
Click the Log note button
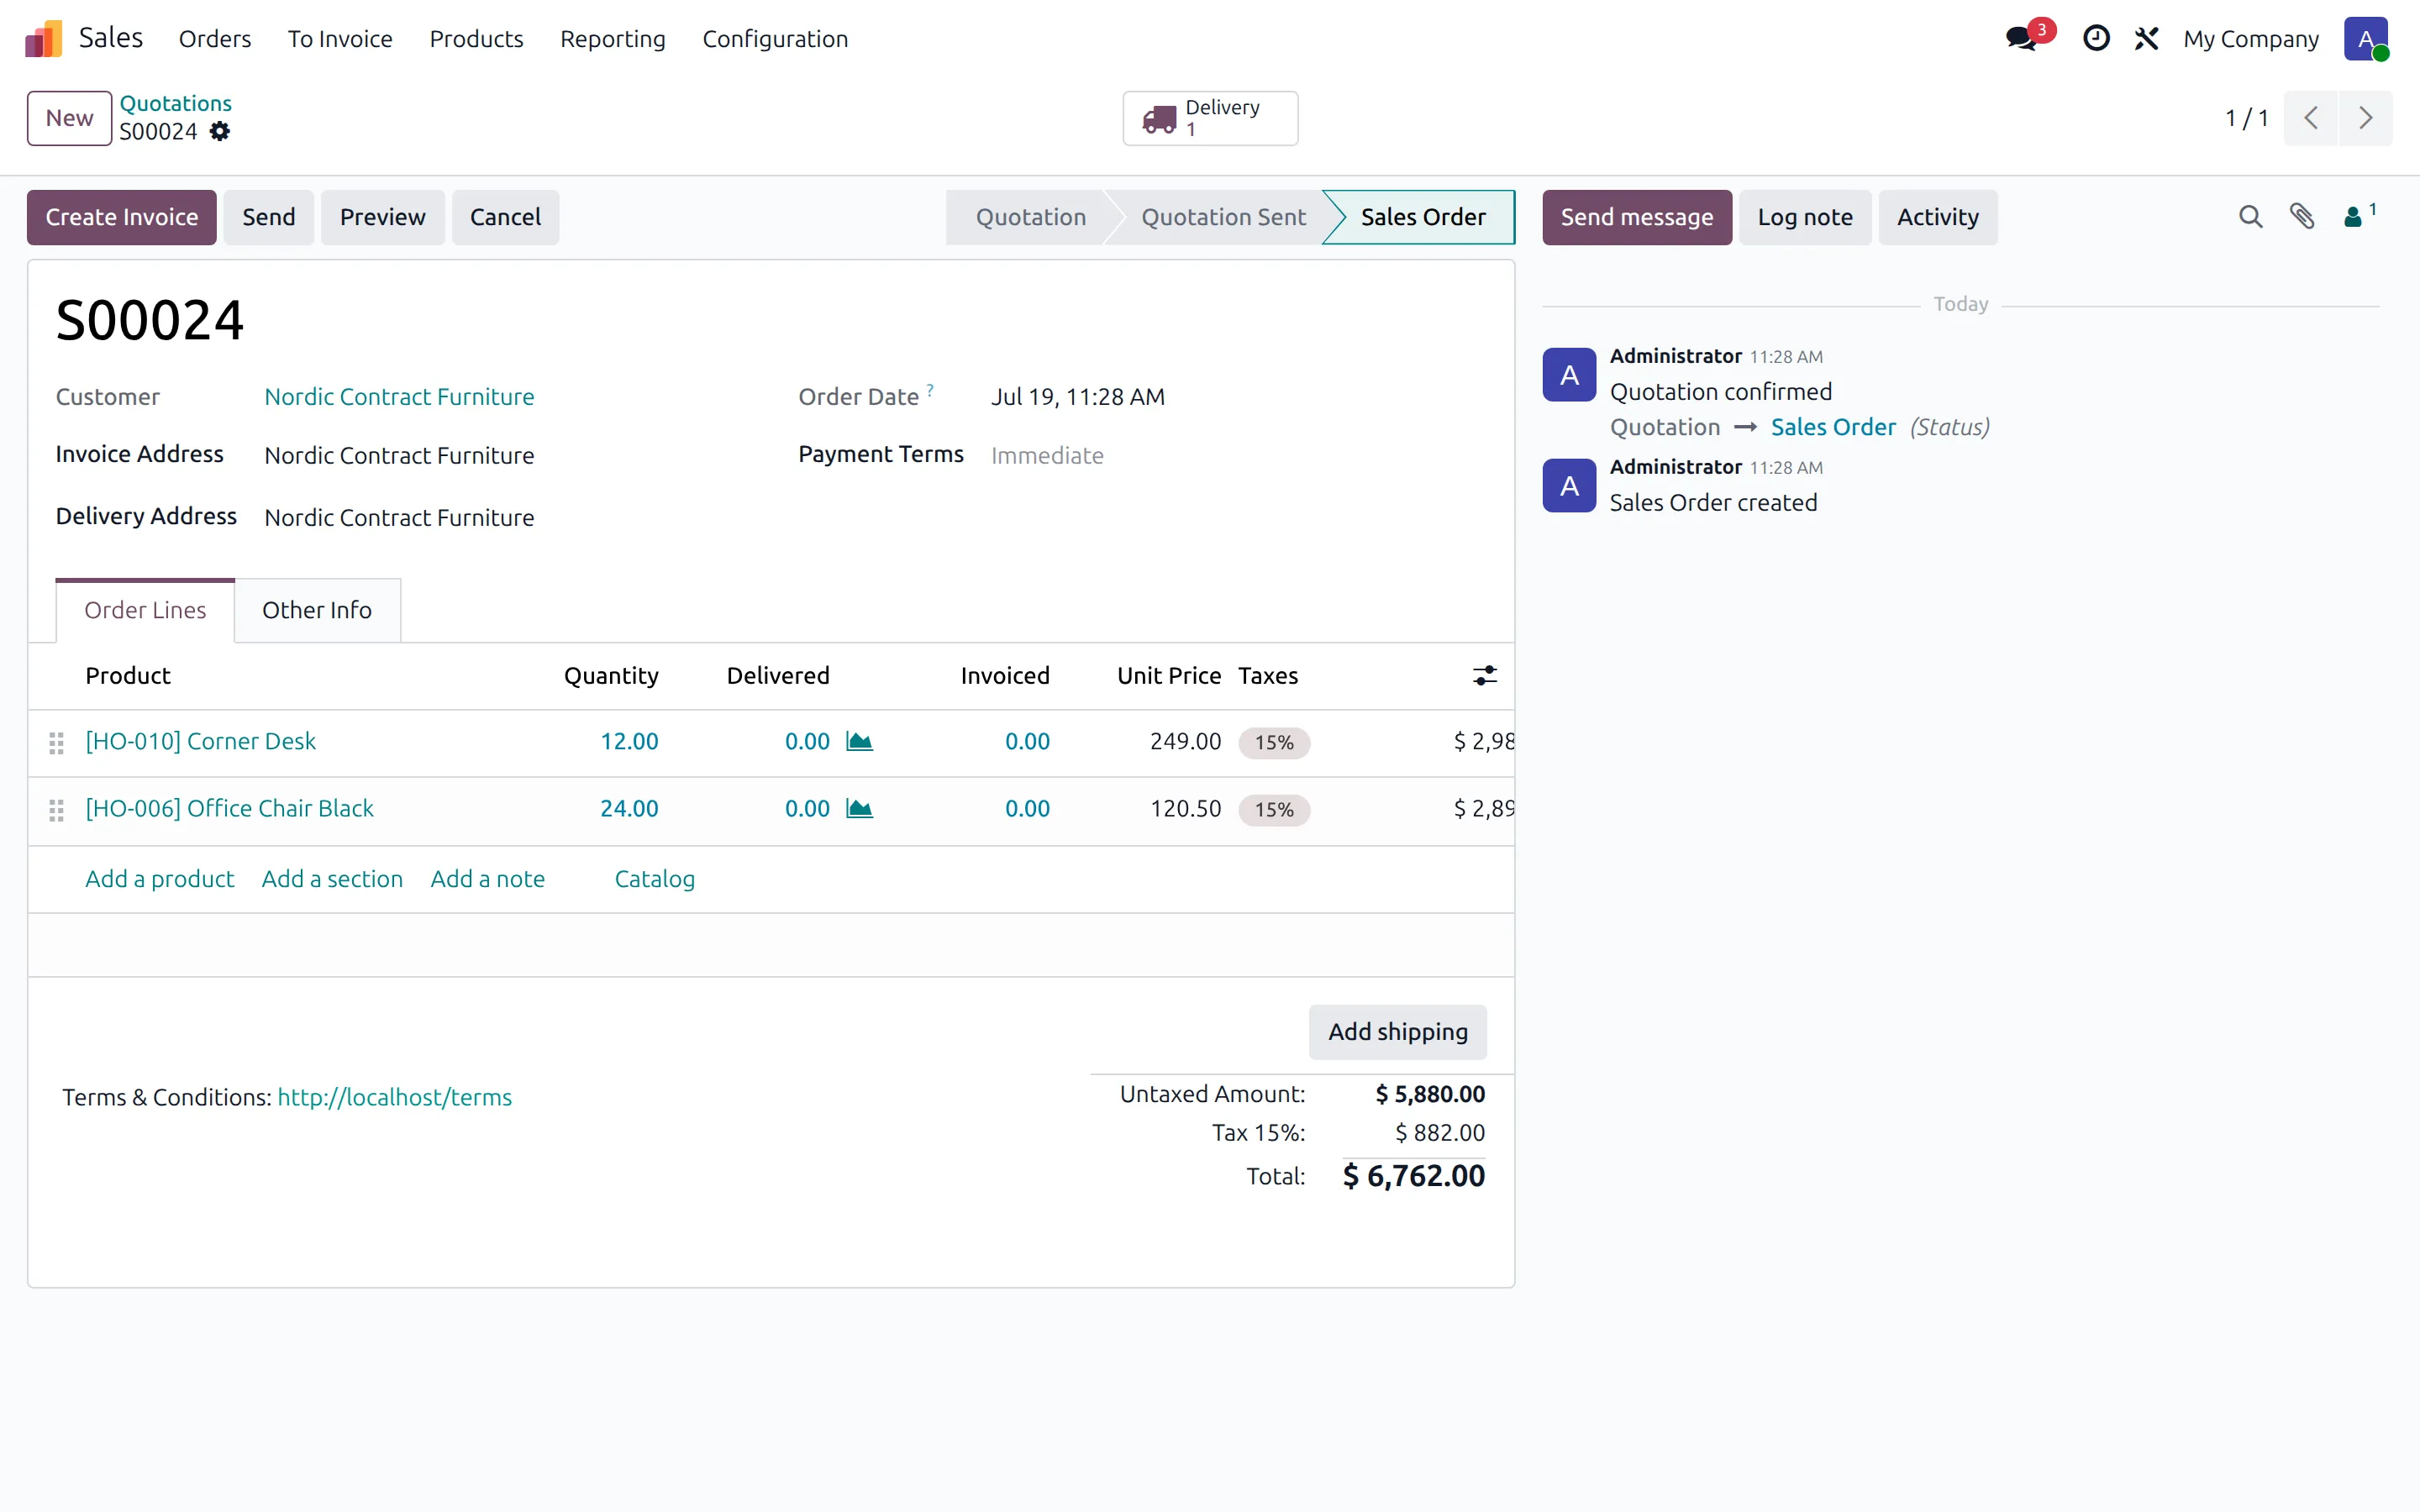(1805, 217)
